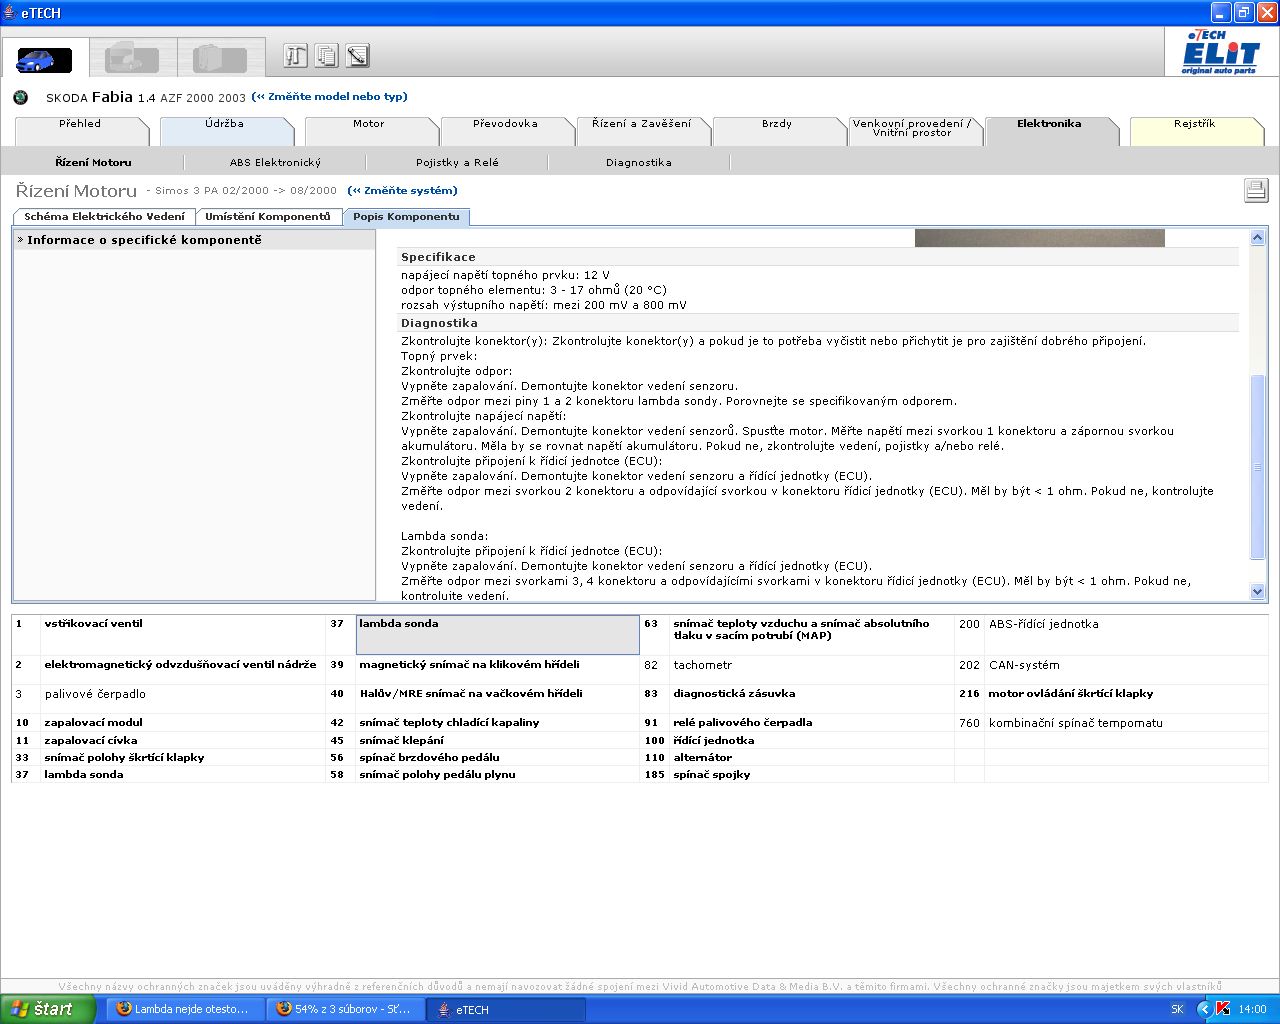Click Změňte model nebo typ link
The width and height of the screenshot is (1280, 1024).
330,97
